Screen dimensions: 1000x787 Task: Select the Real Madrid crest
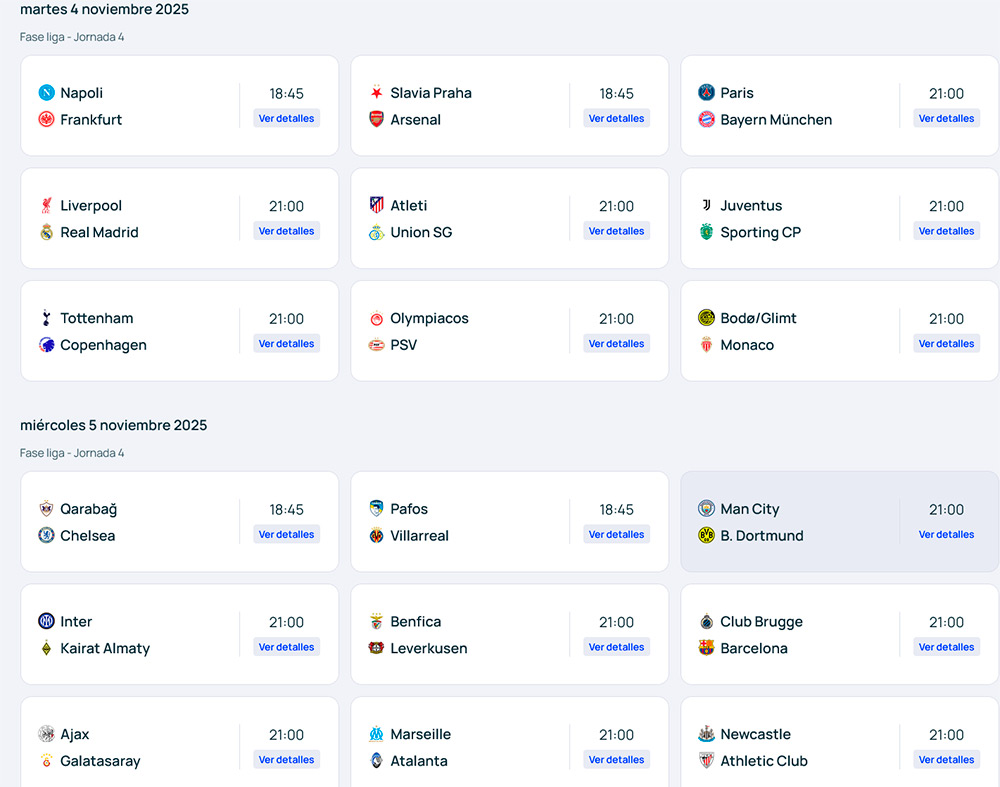(45, 232)
